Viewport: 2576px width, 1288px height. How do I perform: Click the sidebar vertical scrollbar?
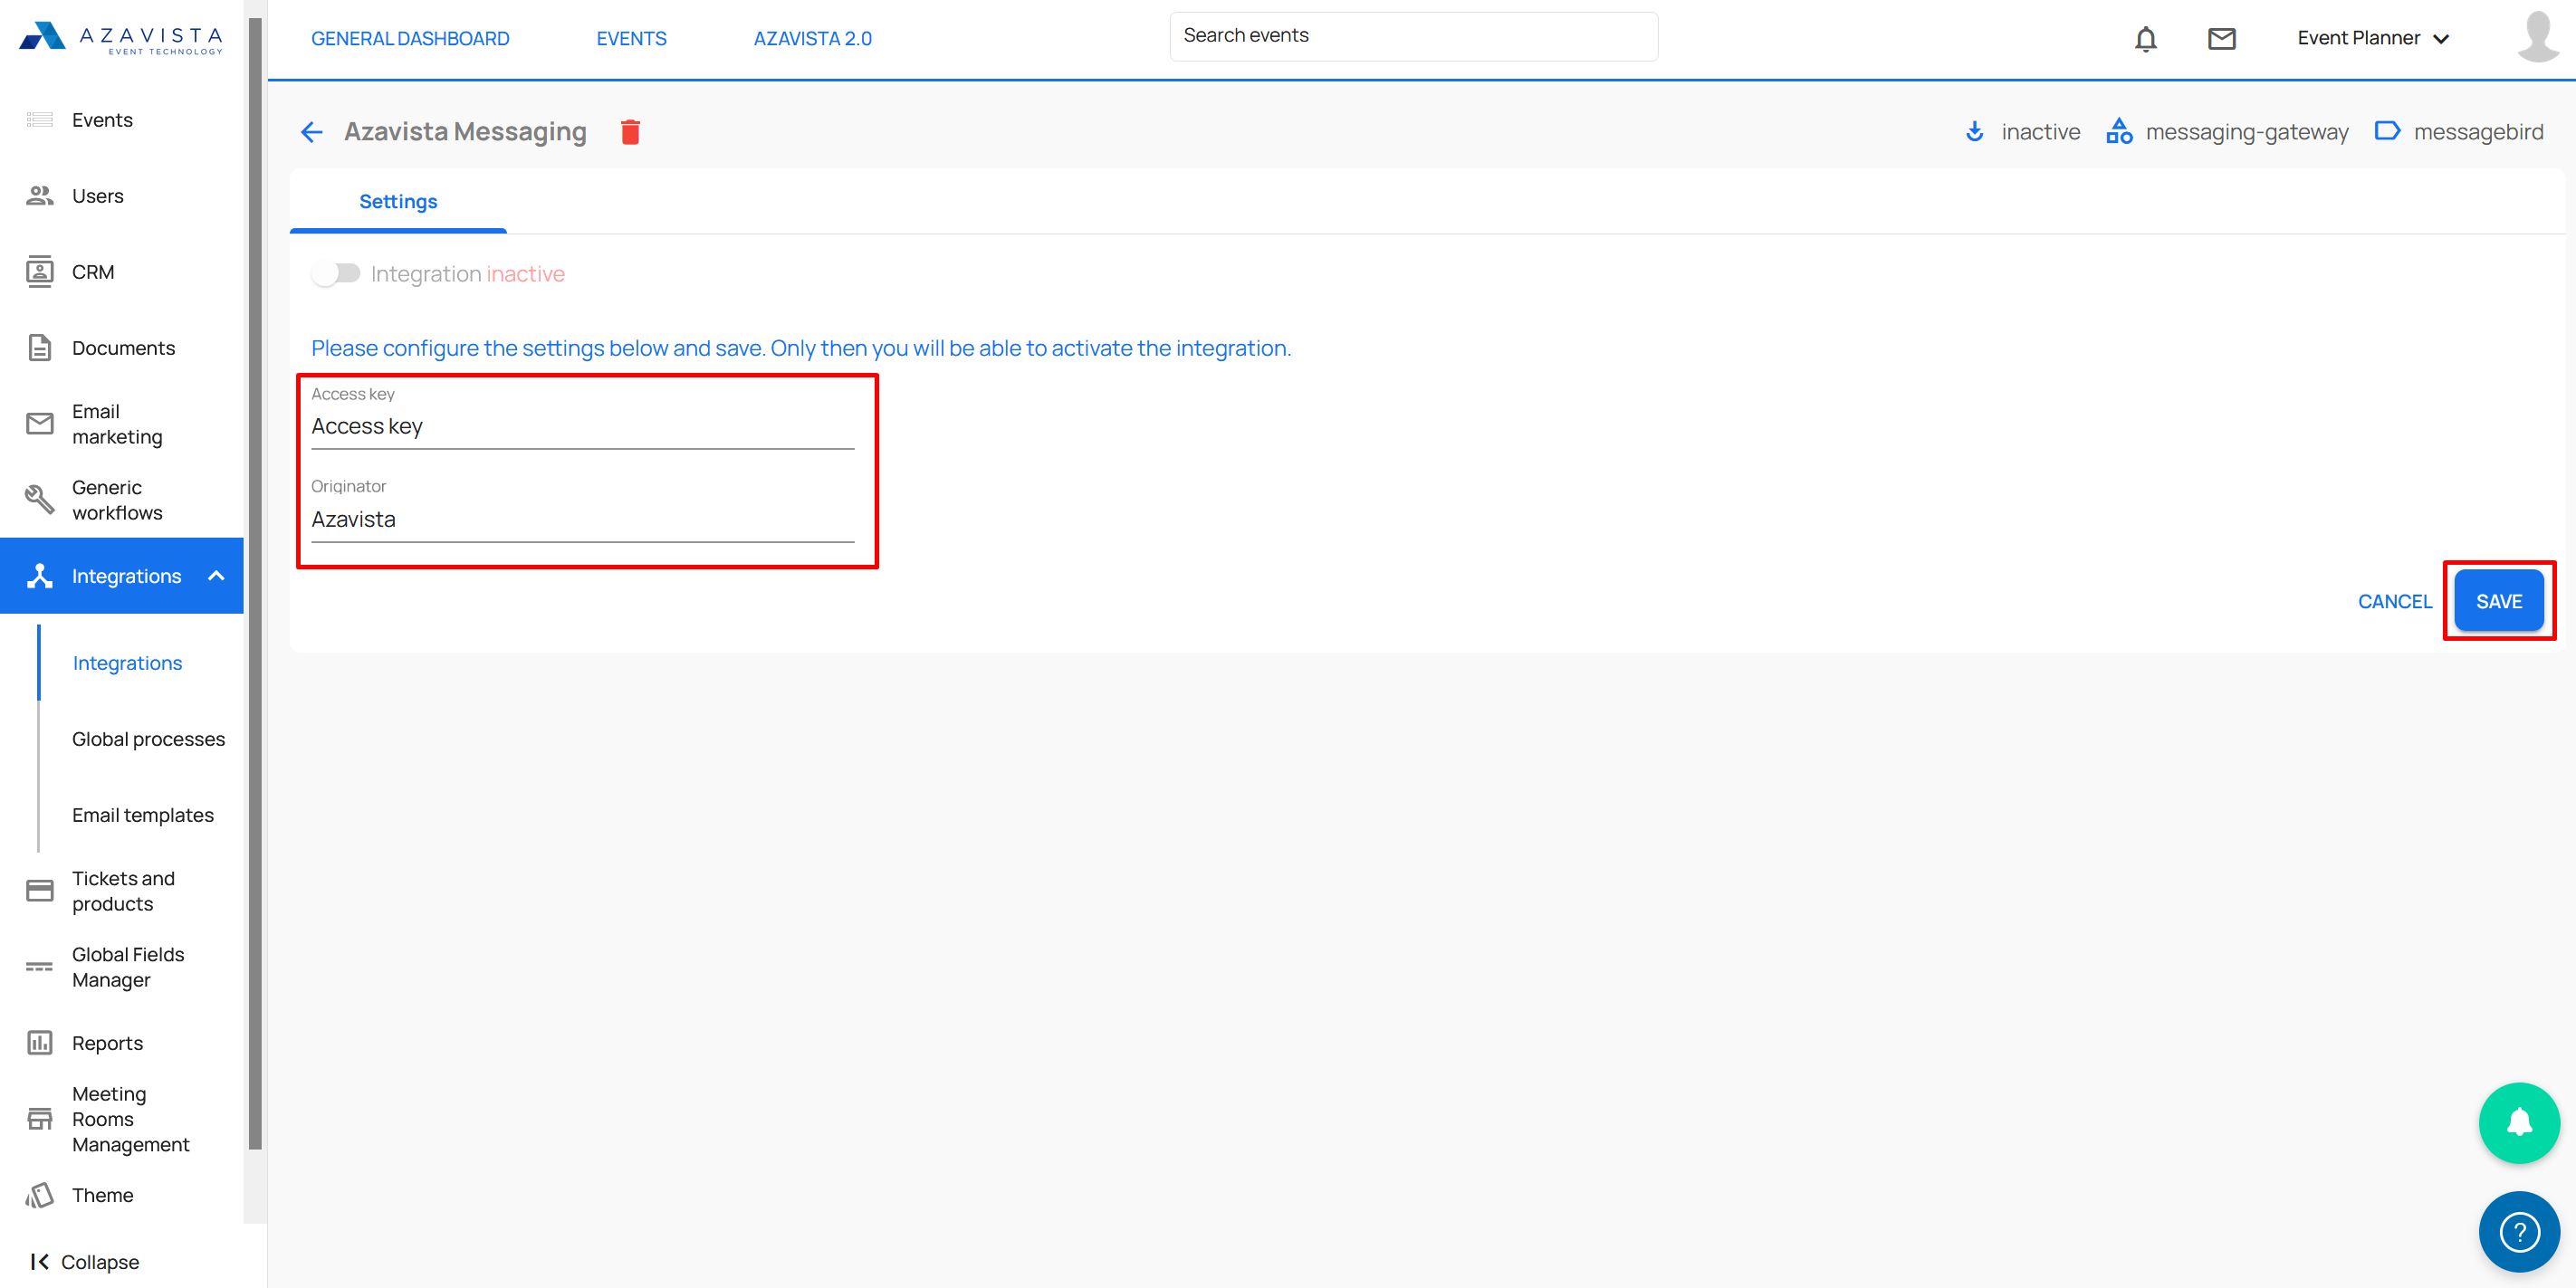pos(255,583)
